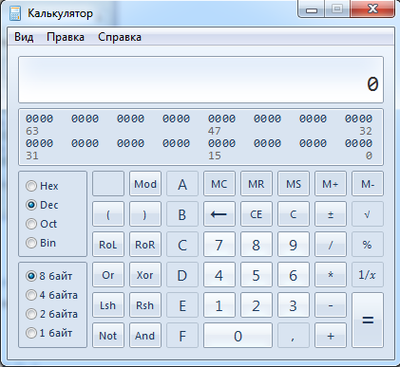
Task: Click the Rsh shift right button
Action: click(145, 305)
